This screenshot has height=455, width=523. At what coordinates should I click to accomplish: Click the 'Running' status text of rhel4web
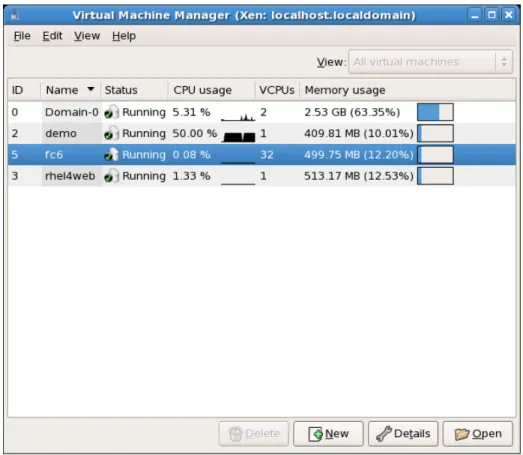[144, 176]
